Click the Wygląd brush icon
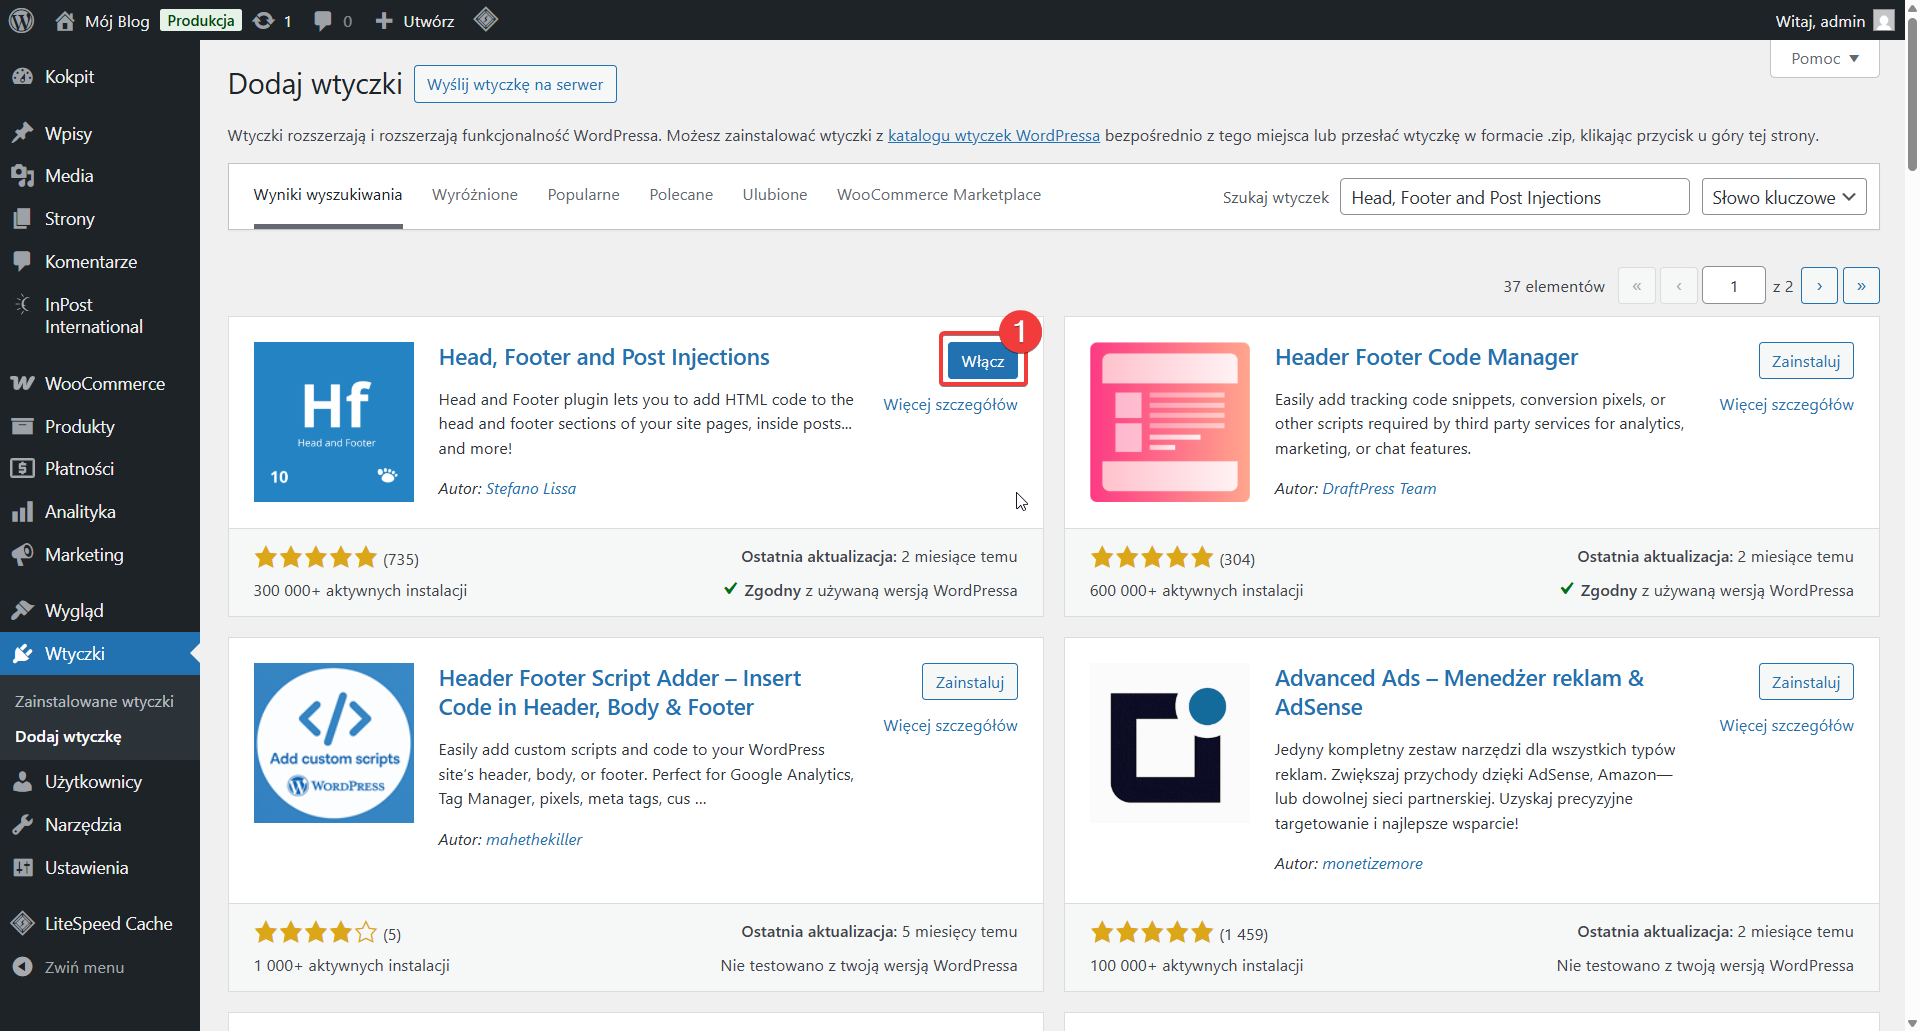Viewport: 1920px width, 1031px height. [x=22, y=611]
